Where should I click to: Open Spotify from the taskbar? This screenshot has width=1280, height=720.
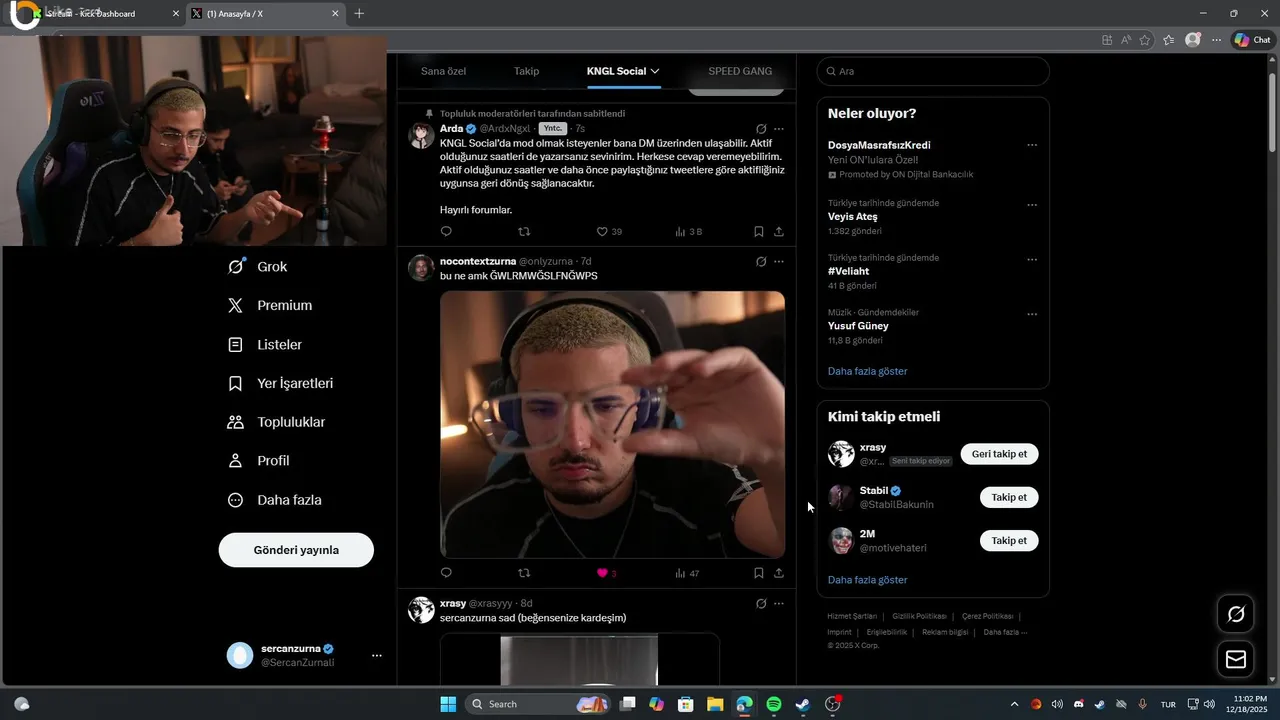pyautogui.click(x=773, y=704)
